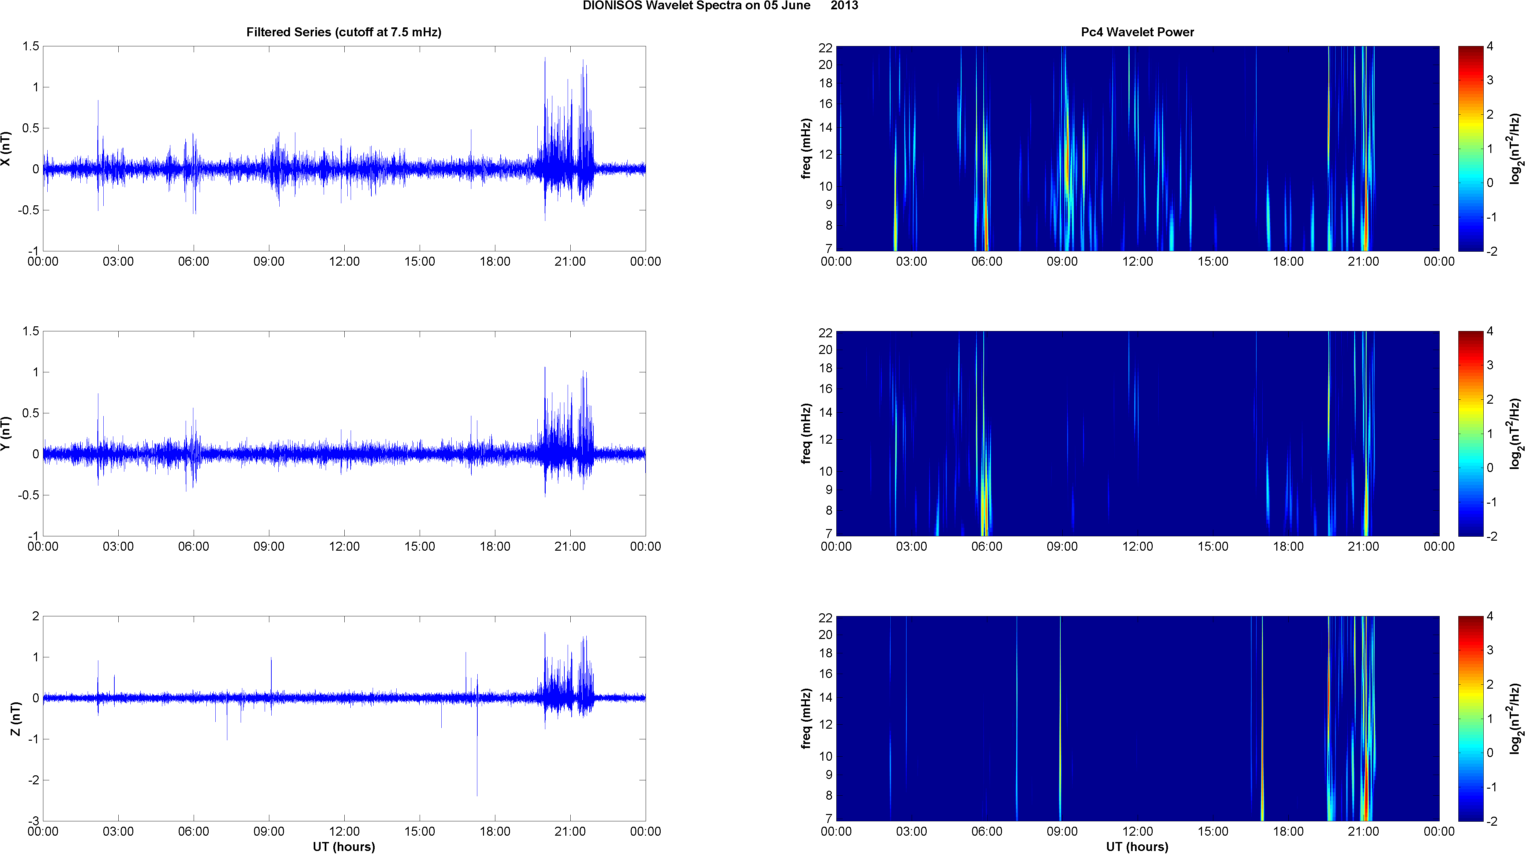Click the 09:00 vertical streak in bottom spectrogram
The height and width of the screenshot is (854, 1525).
pos(1060,718)
